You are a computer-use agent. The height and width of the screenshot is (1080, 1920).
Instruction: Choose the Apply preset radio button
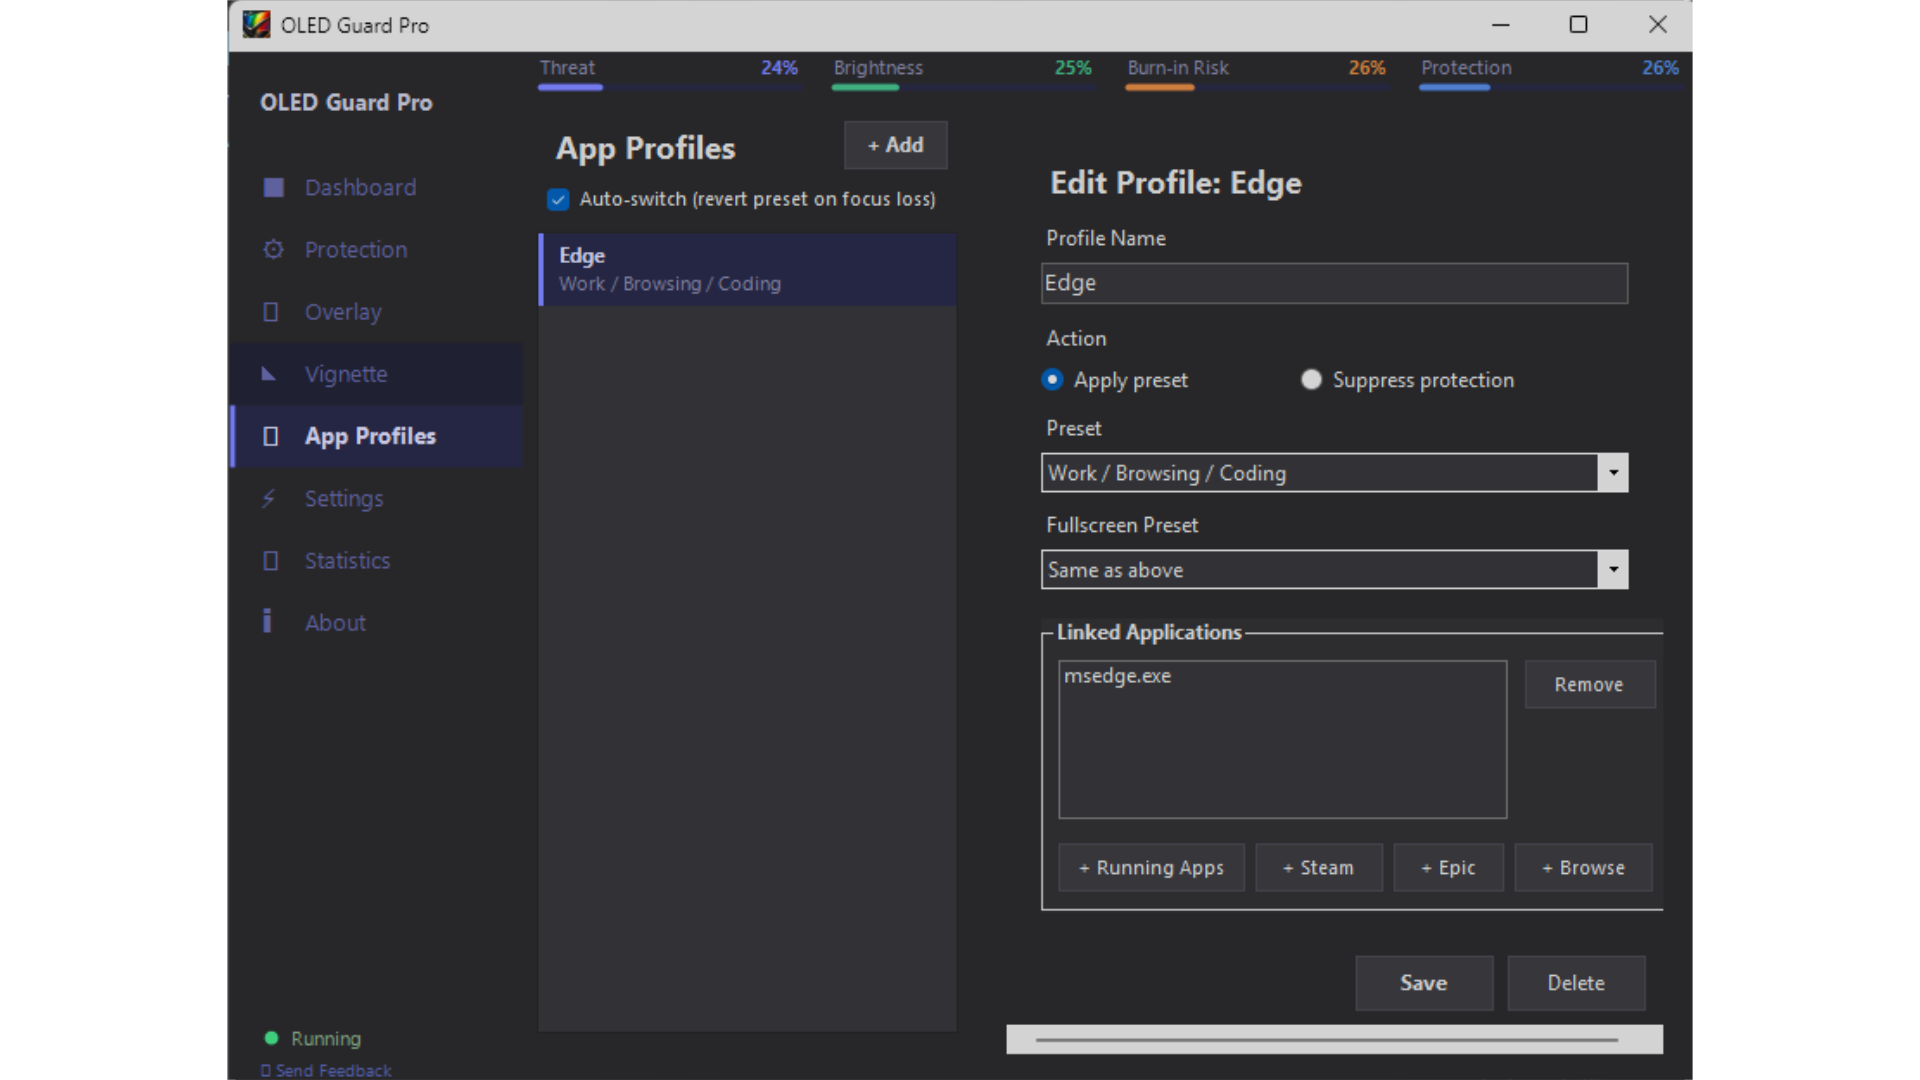tap(1052, 379)
